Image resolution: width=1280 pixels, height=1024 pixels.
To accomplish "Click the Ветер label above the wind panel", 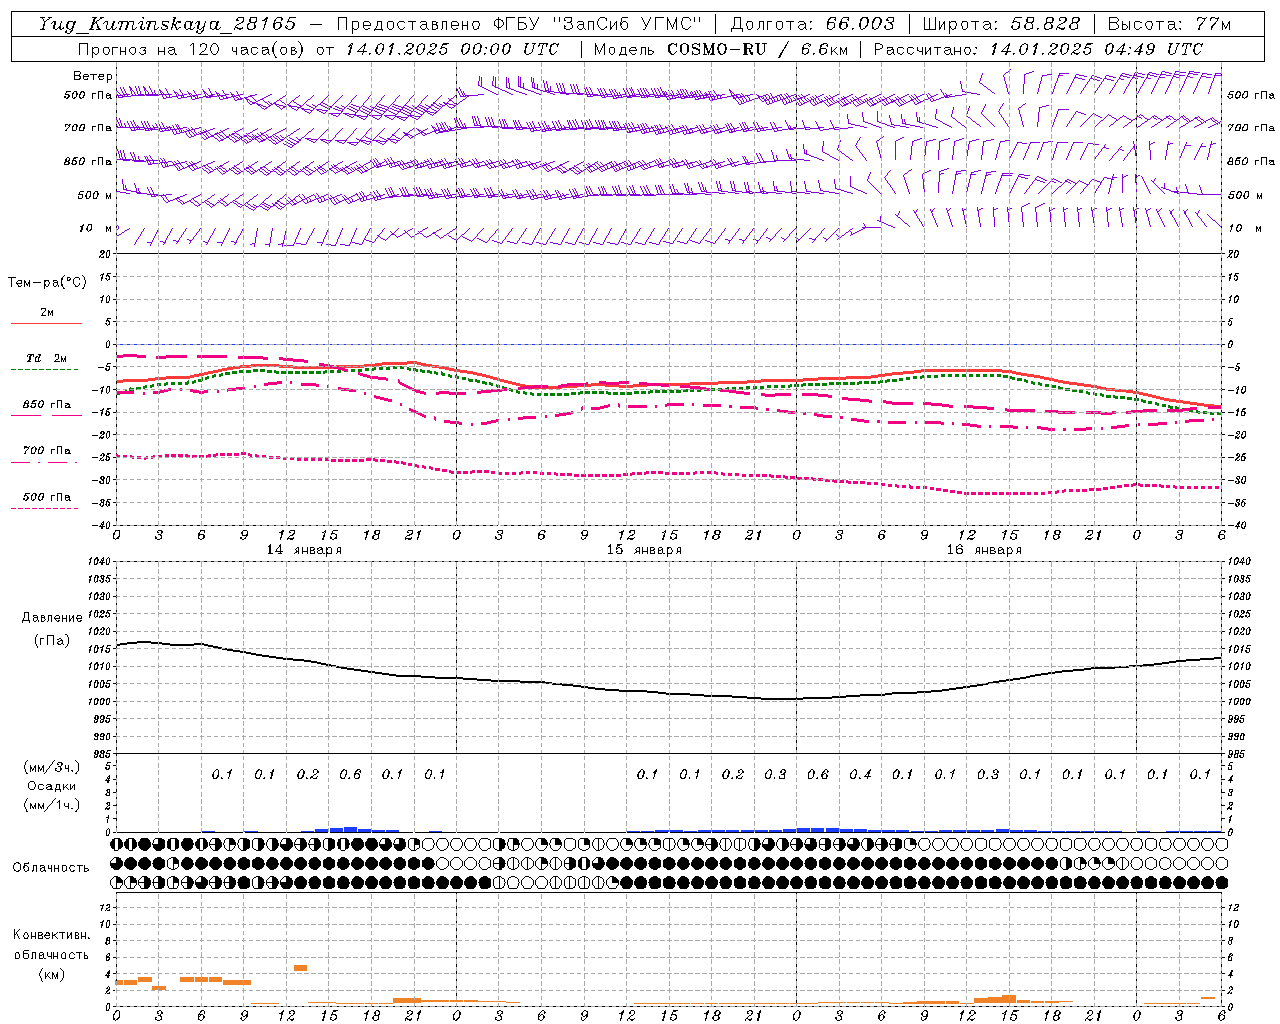I will tap(93, 76).
